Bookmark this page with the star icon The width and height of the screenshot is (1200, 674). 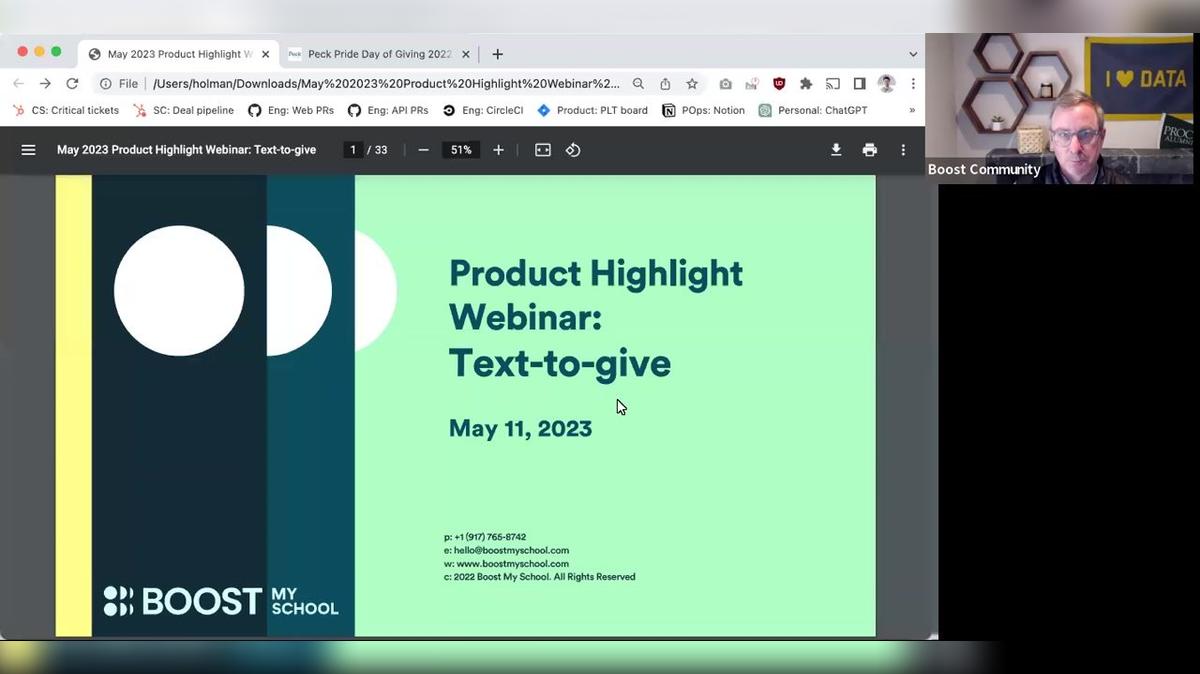coord(691,84)
